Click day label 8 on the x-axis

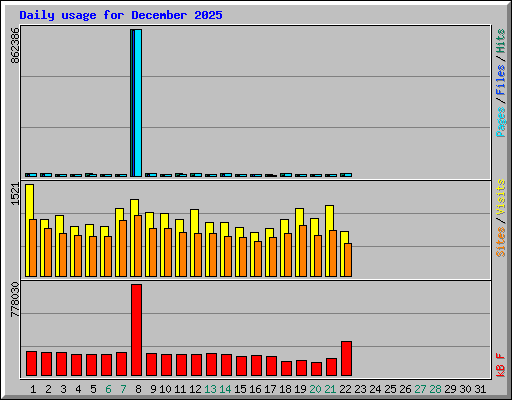coord(138,389)
